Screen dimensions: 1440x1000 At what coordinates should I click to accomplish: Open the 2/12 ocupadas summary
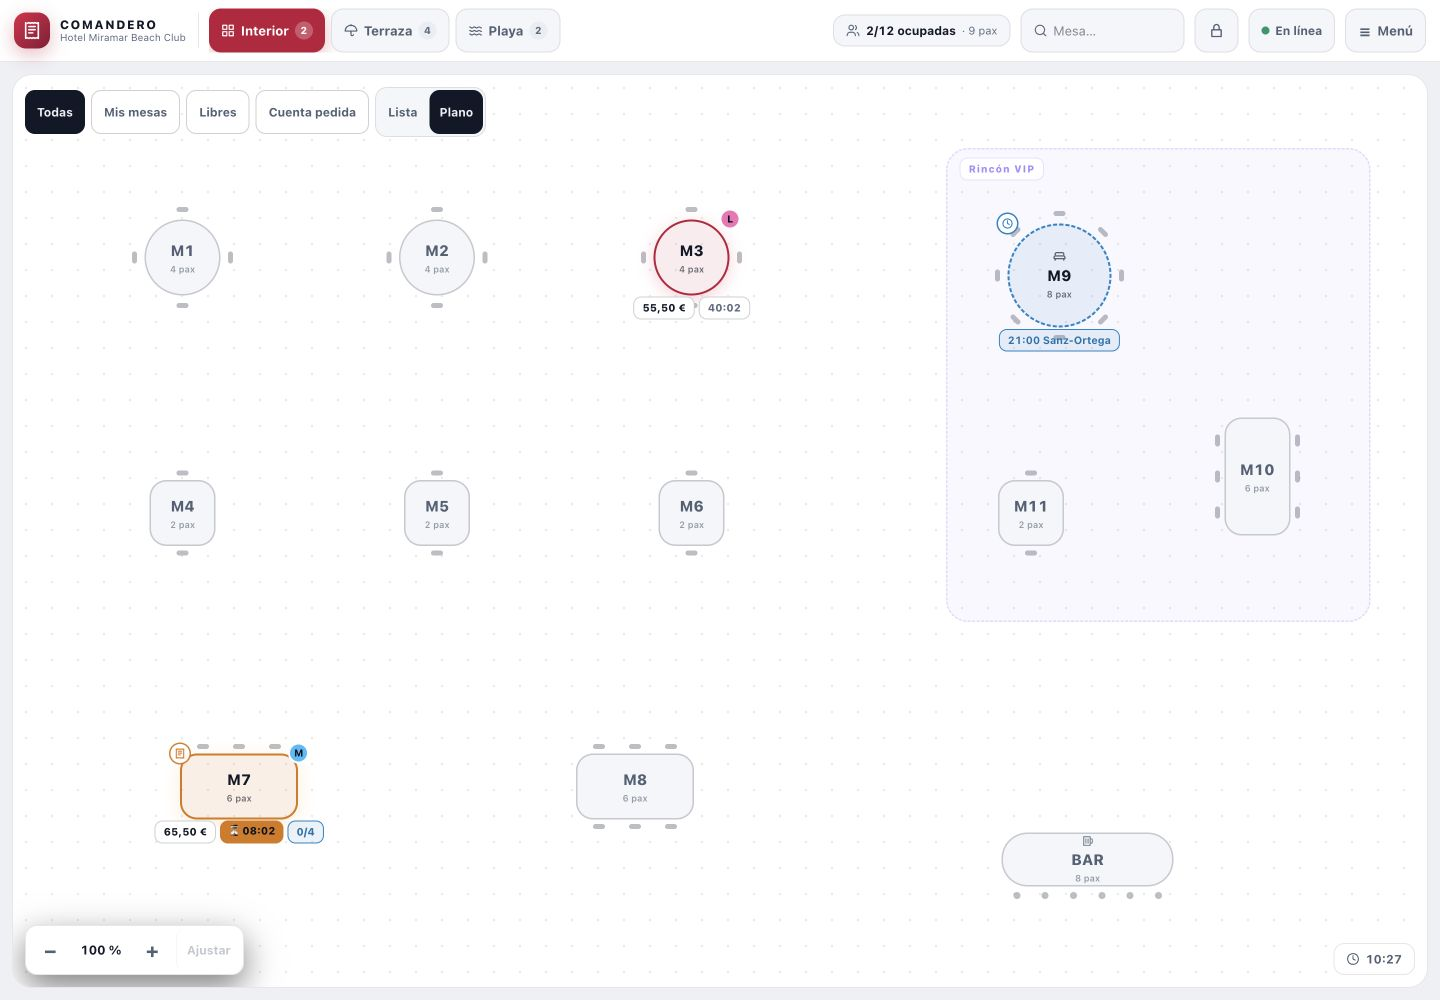point(921,31)
